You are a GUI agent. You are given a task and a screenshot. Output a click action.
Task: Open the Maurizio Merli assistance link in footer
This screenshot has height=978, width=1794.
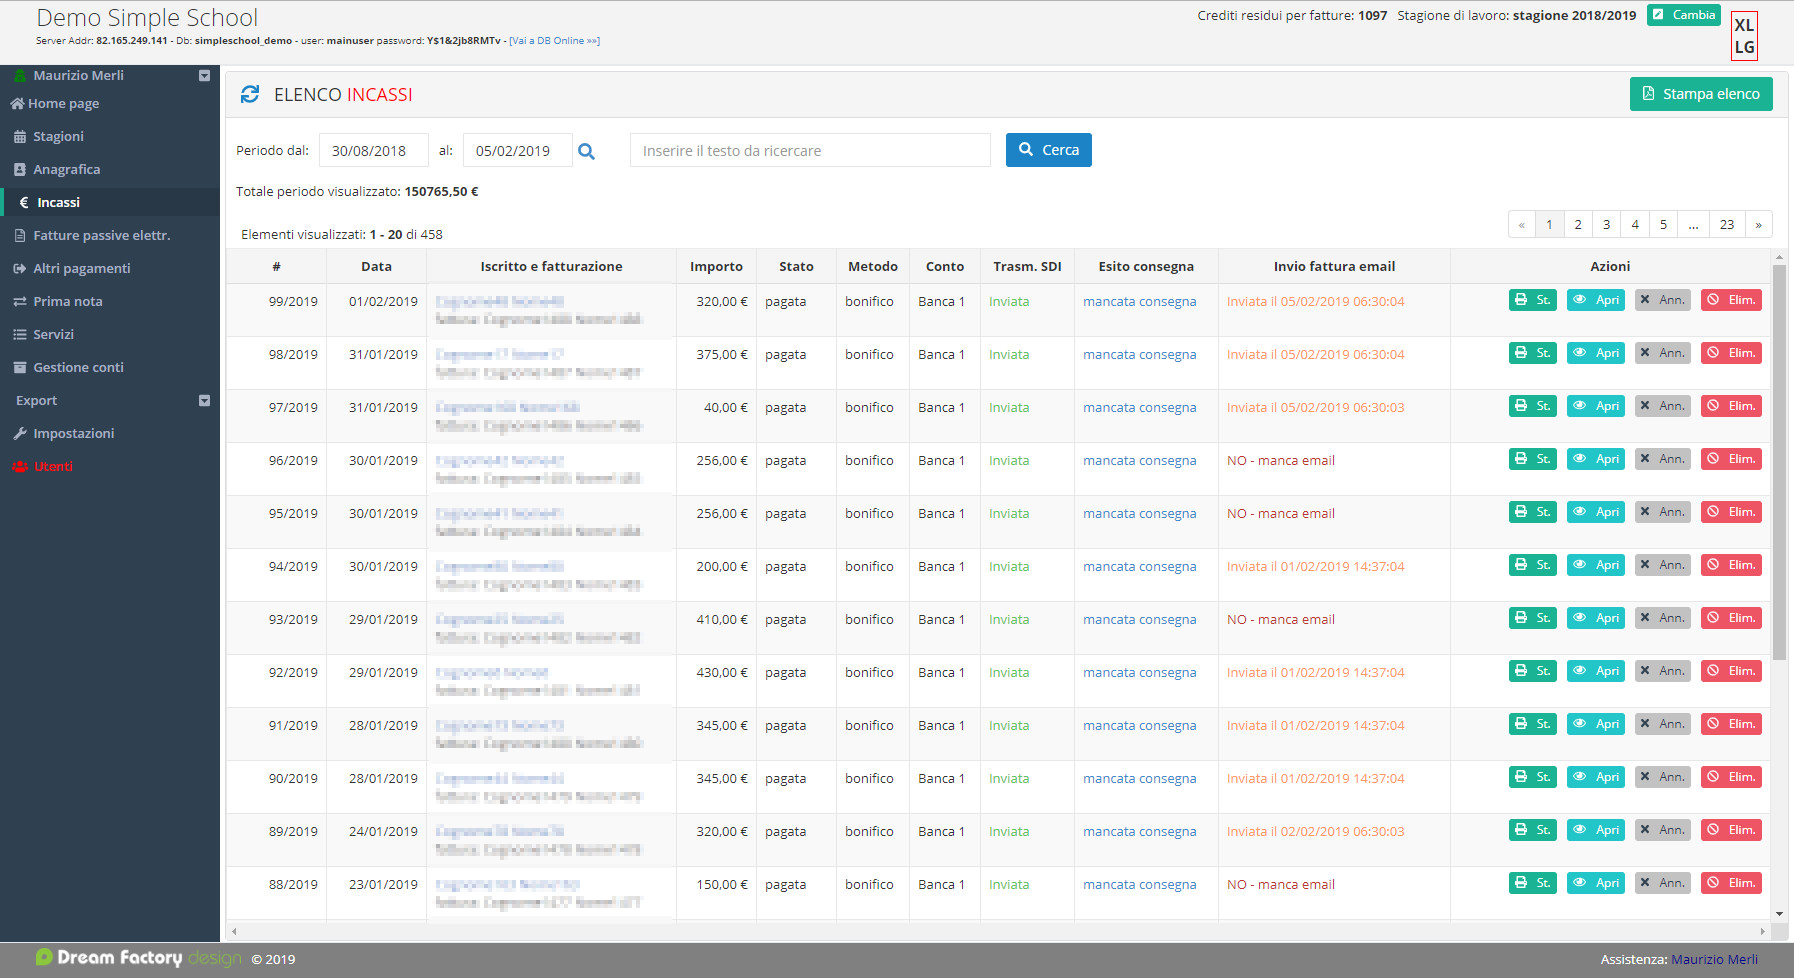pyautogui.click(x=1714, y=959)
